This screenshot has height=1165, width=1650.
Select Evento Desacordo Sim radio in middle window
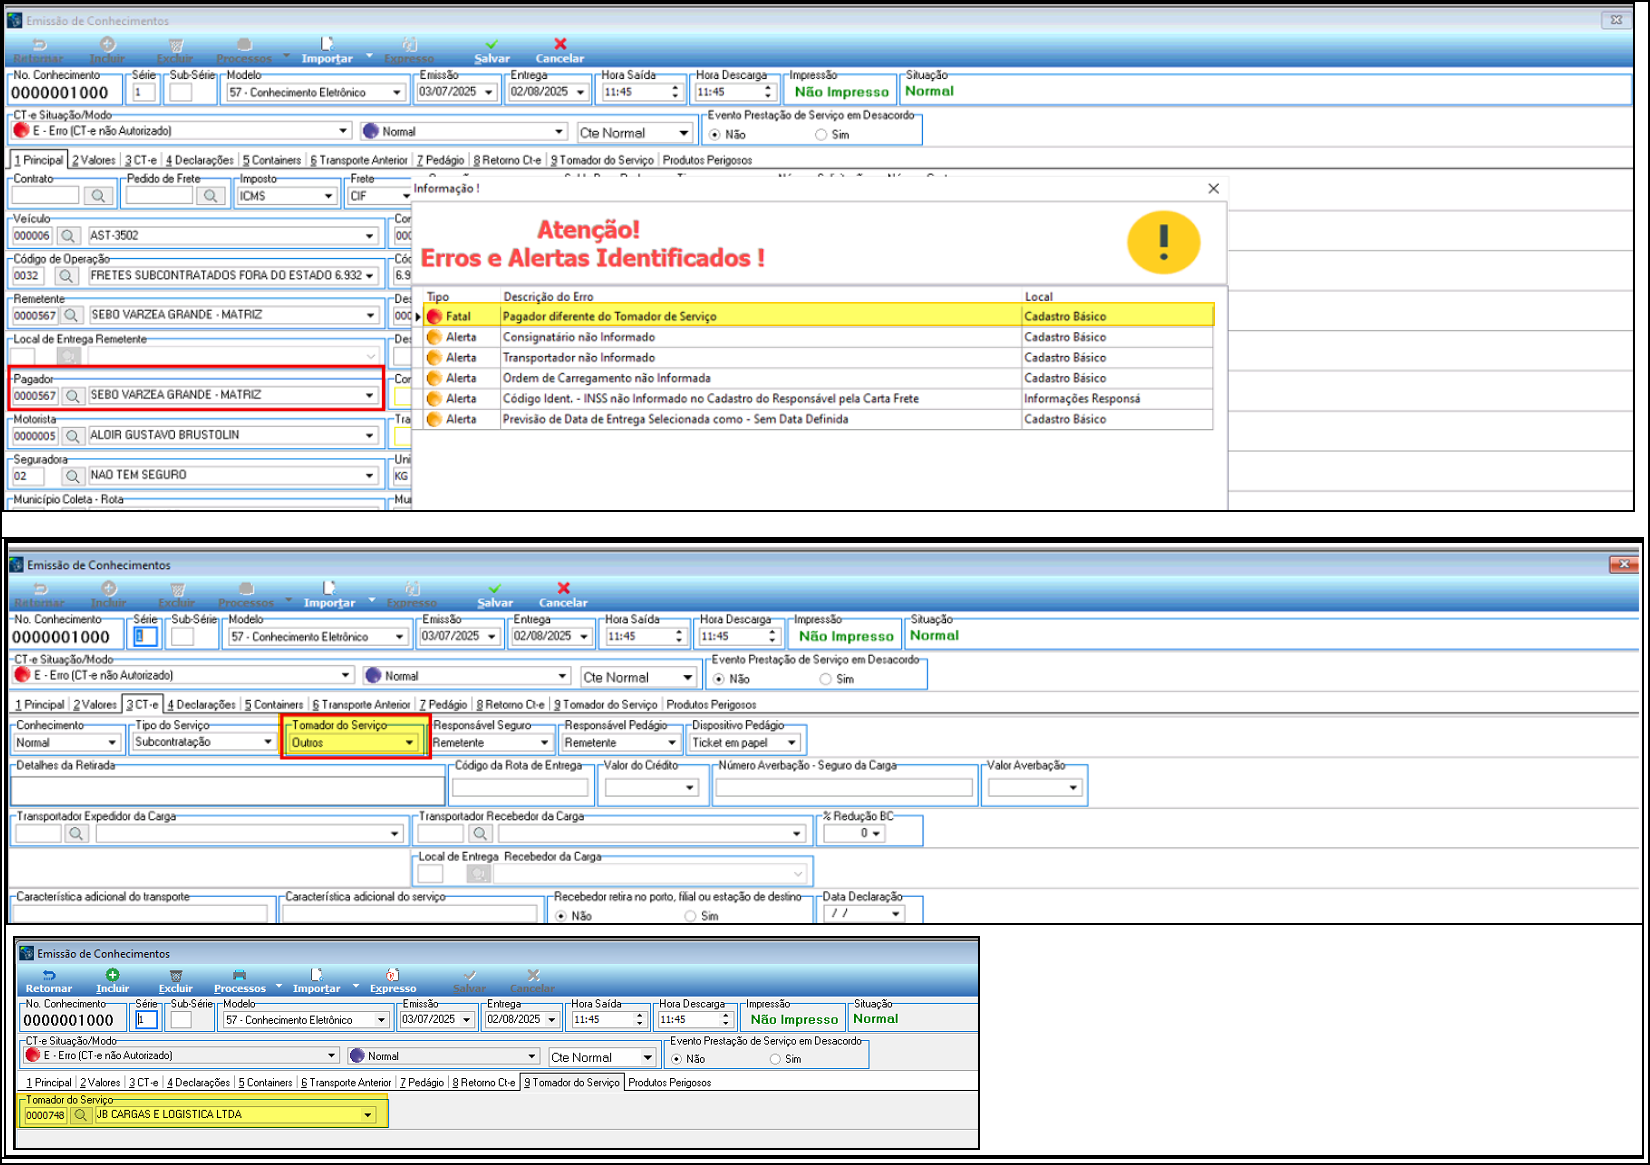click(826, 679)
